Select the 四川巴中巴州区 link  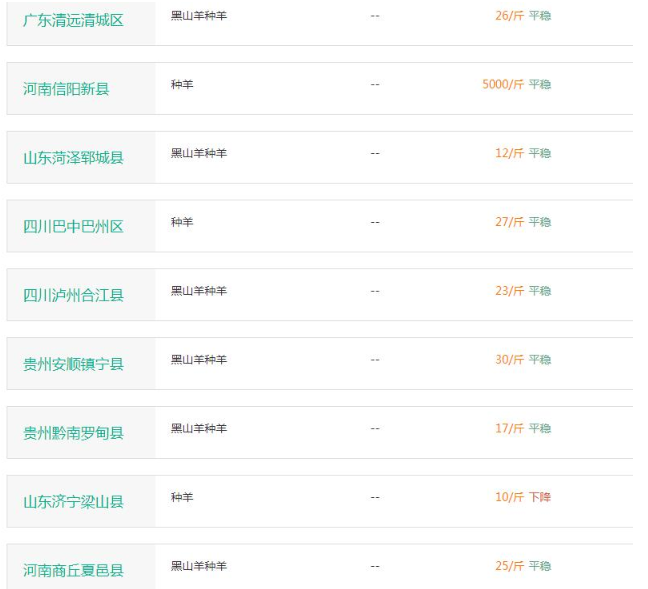(73, 227)
